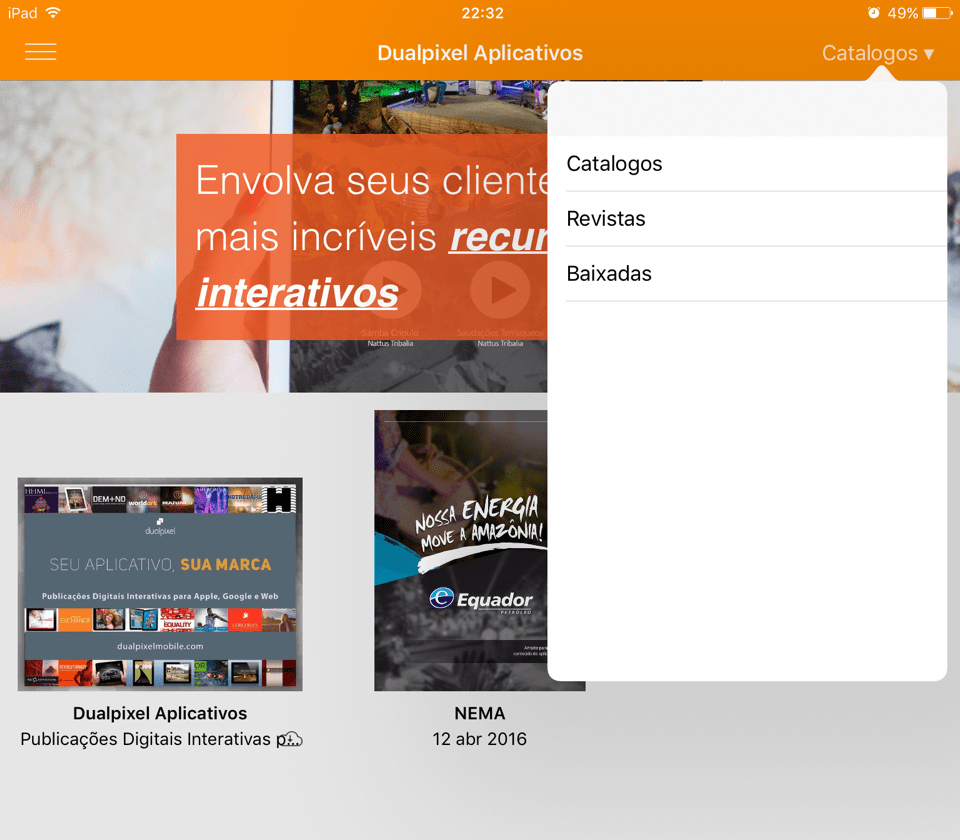Check the battery indicator in status bar

pyautogui.click(x=938, y=13)
